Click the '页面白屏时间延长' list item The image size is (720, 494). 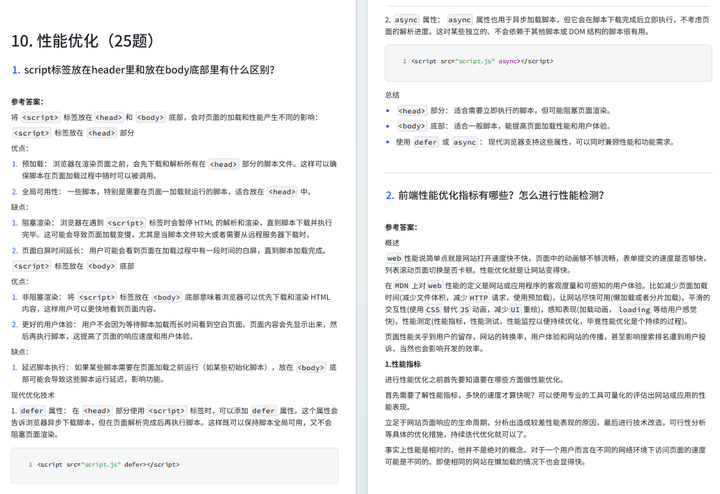pos(169,251)
